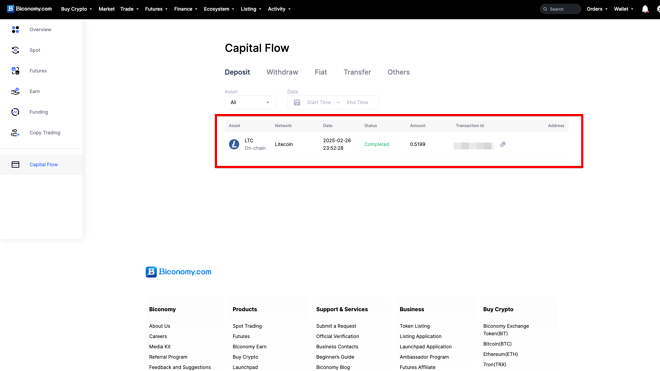
Task: Open the Buy Crypto menu dropdown
Action: (76, 9)
